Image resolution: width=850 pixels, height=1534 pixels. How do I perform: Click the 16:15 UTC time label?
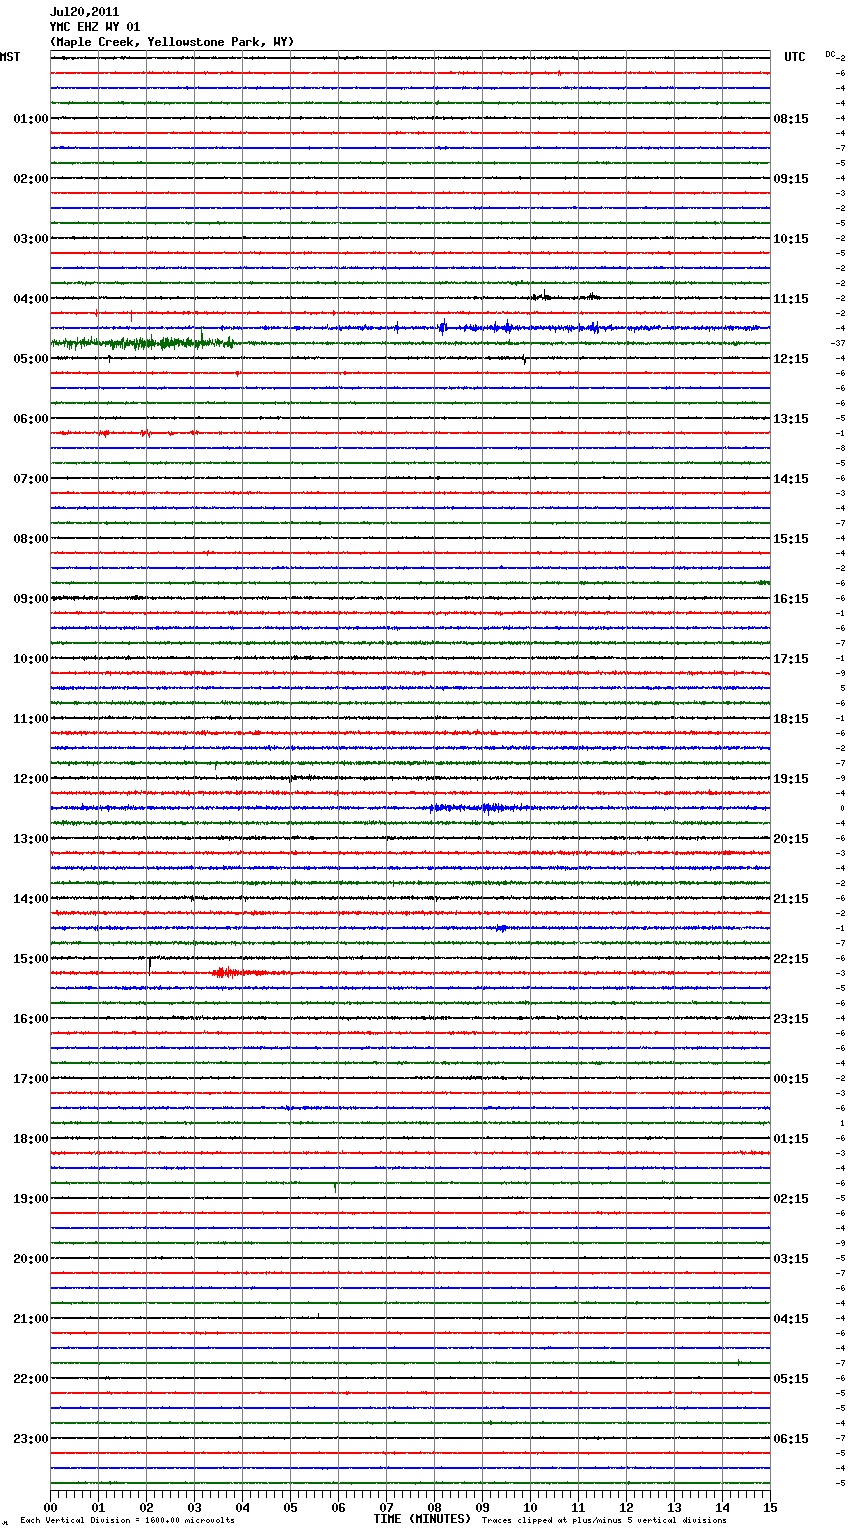pos(791,599)
